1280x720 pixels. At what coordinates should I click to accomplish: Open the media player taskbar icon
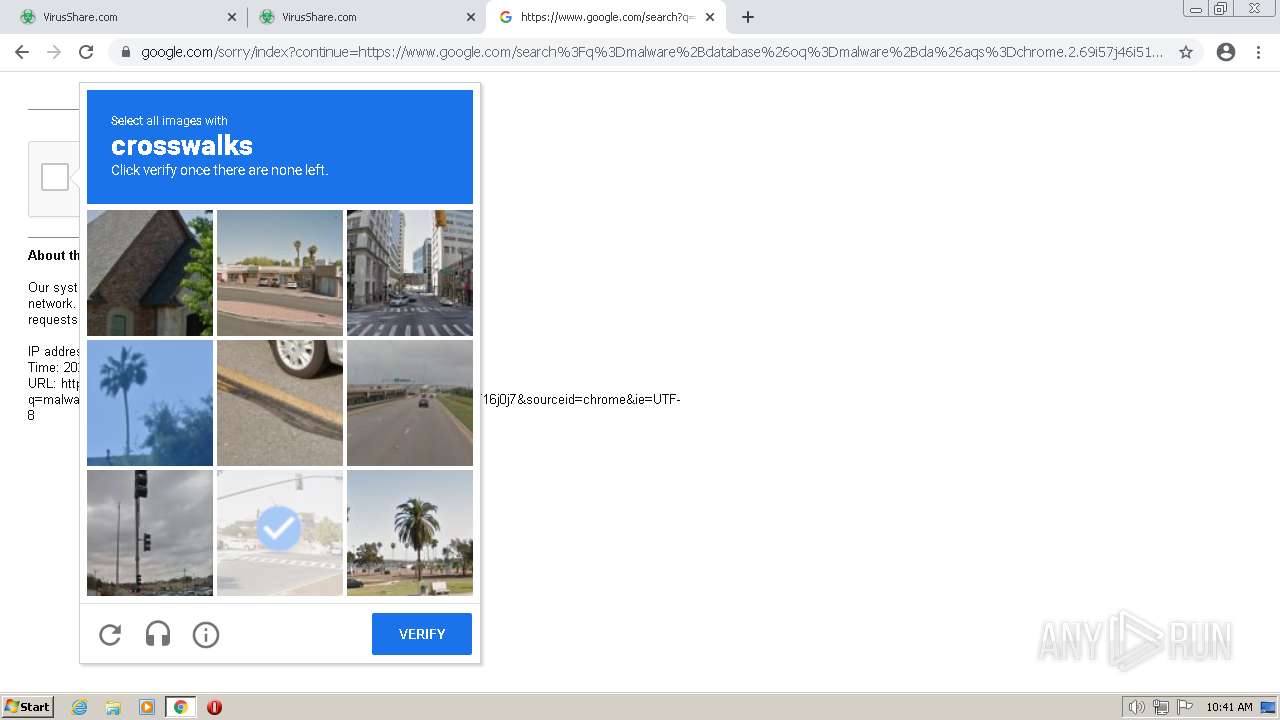pyautogui.click(x=147, y=707)
